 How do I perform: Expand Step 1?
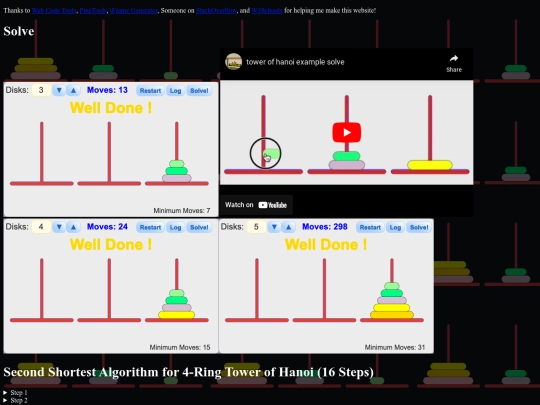click(15, 393)
